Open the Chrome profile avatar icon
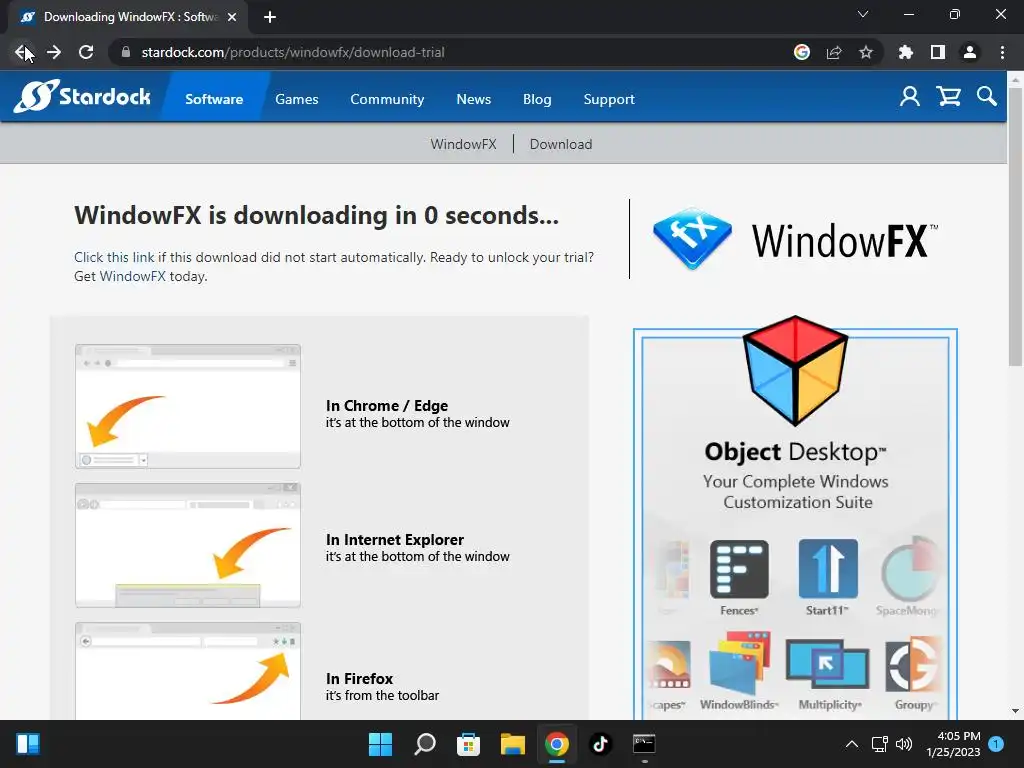 [x=970, y=52]
